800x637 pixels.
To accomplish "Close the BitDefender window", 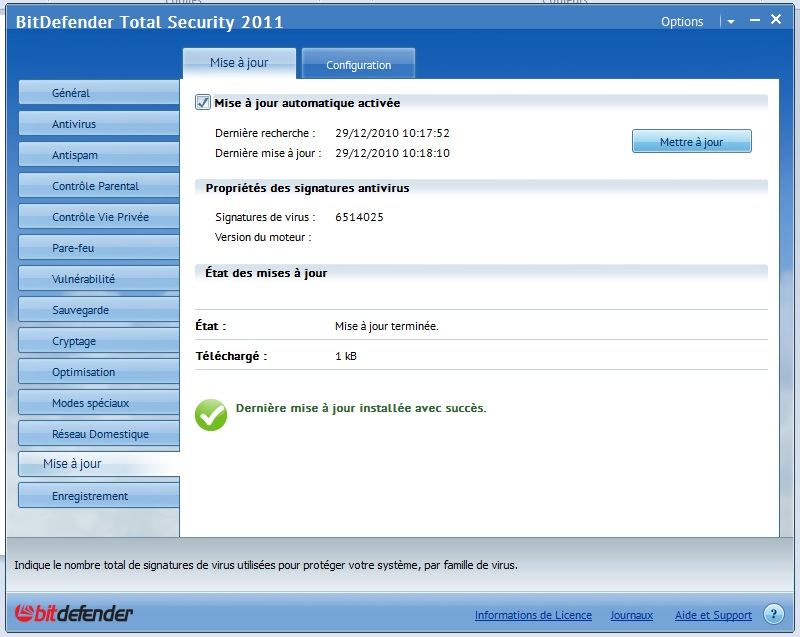I will click(x=776, y=19).
